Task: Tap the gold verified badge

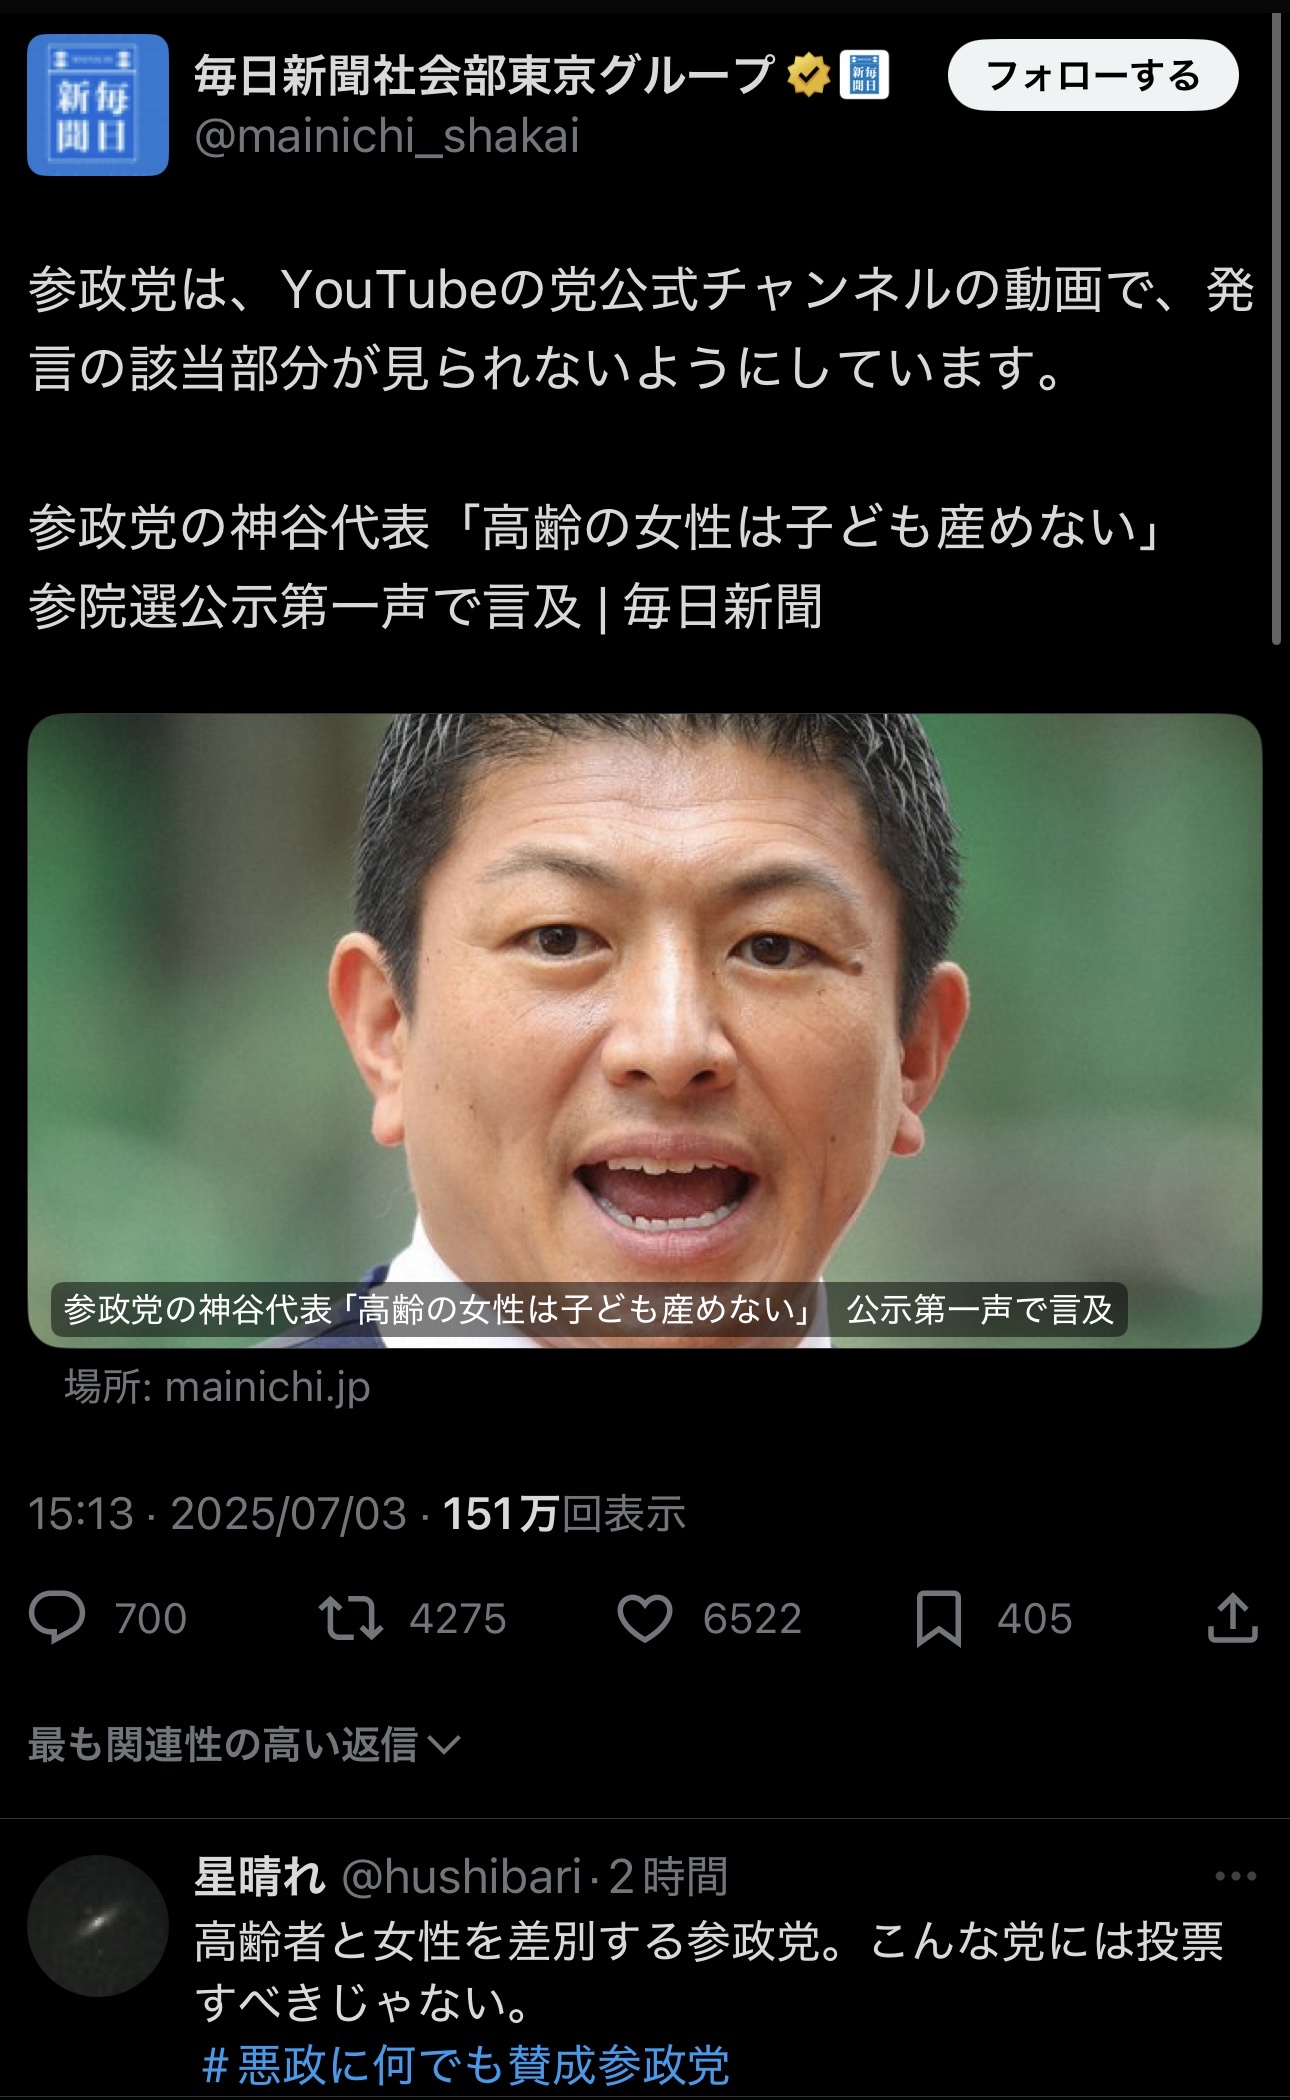Action: tap(808, 75)
